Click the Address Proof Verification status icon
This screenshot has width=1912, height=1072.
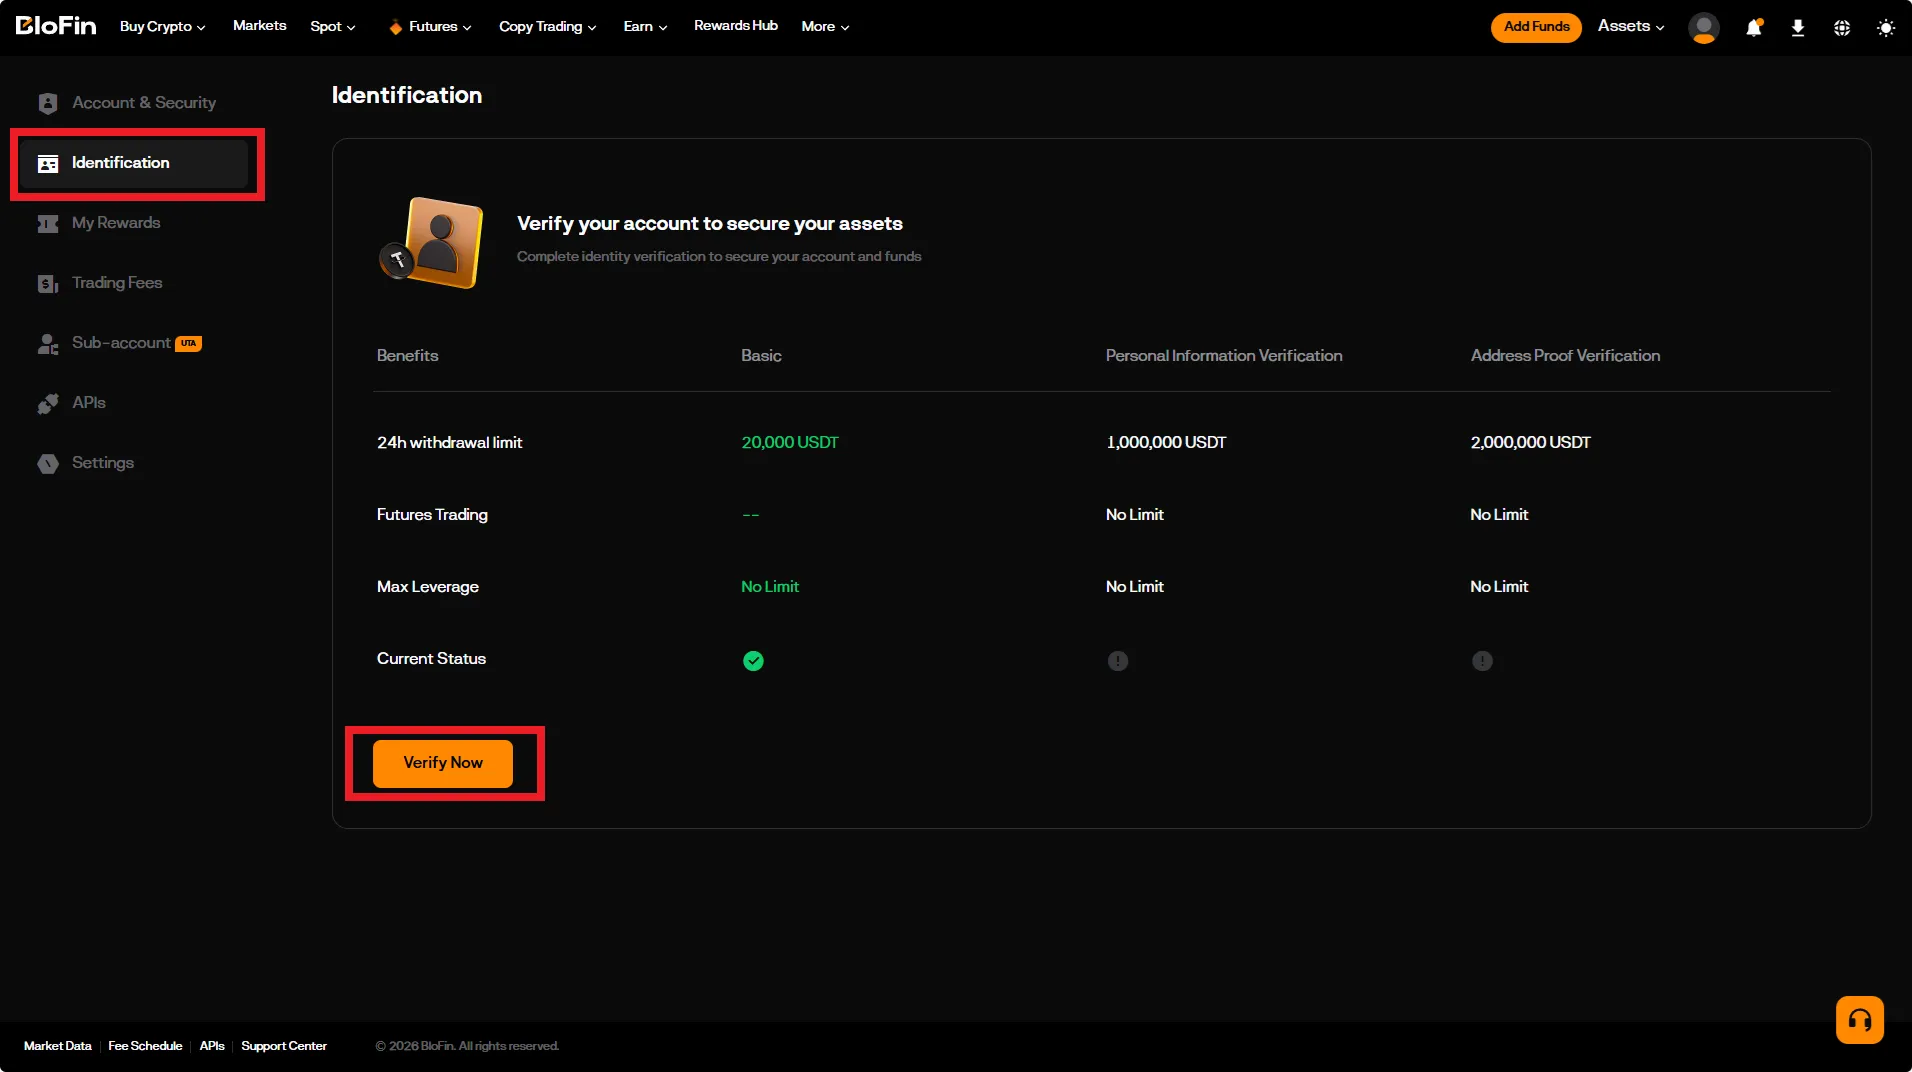1482,660
